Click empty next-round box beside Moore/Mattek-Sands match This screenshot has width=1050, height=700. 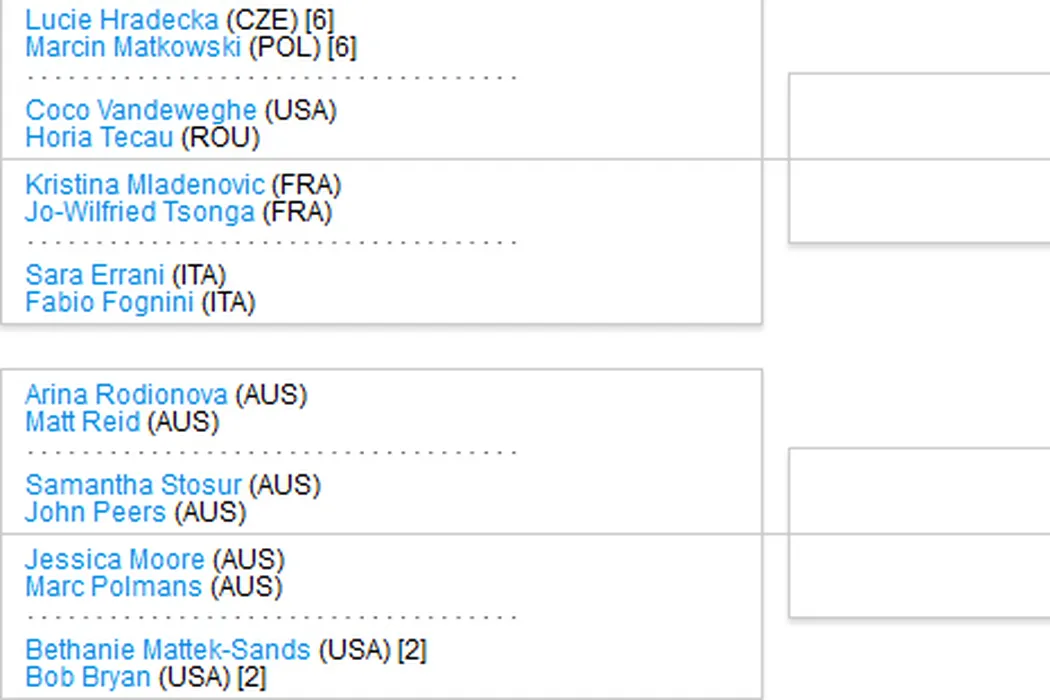click(918, 576)
